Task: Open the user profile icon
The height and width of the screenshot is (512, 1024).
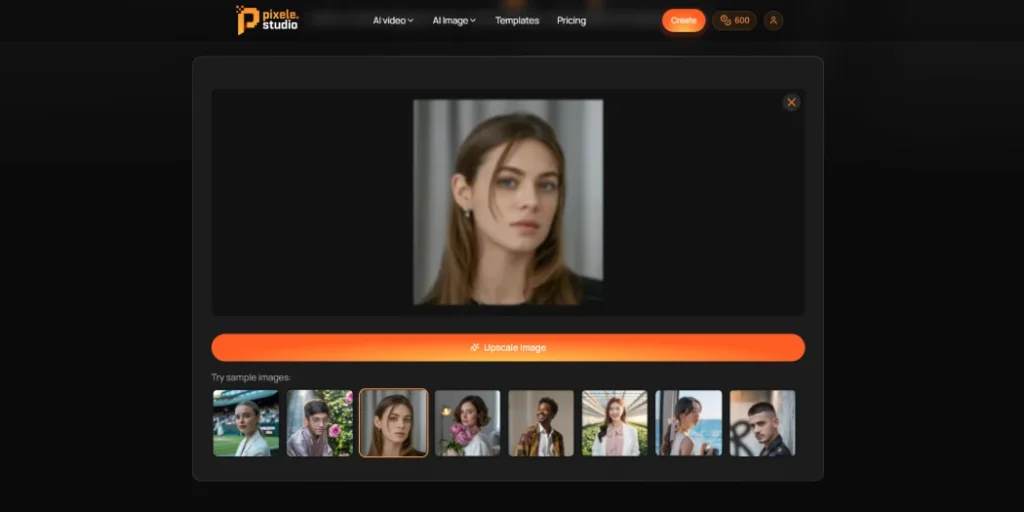Action: pos(773,20)
